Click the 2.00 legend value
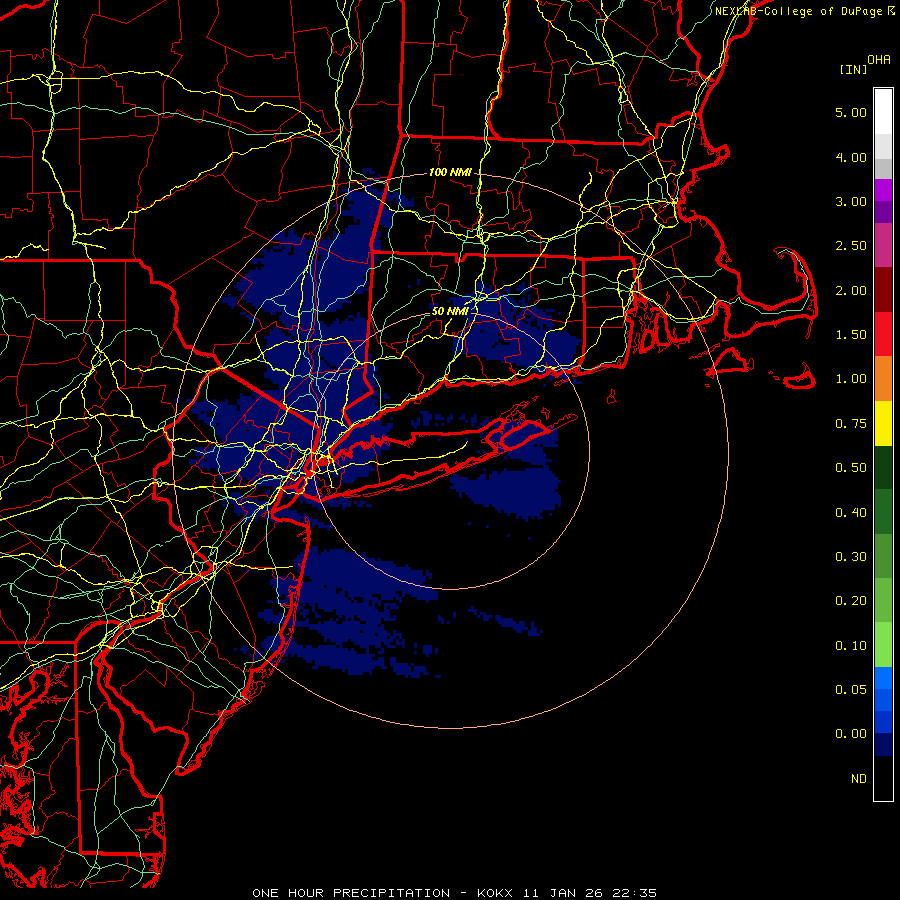Screen dimensions: 900x900 pos(851,290)
